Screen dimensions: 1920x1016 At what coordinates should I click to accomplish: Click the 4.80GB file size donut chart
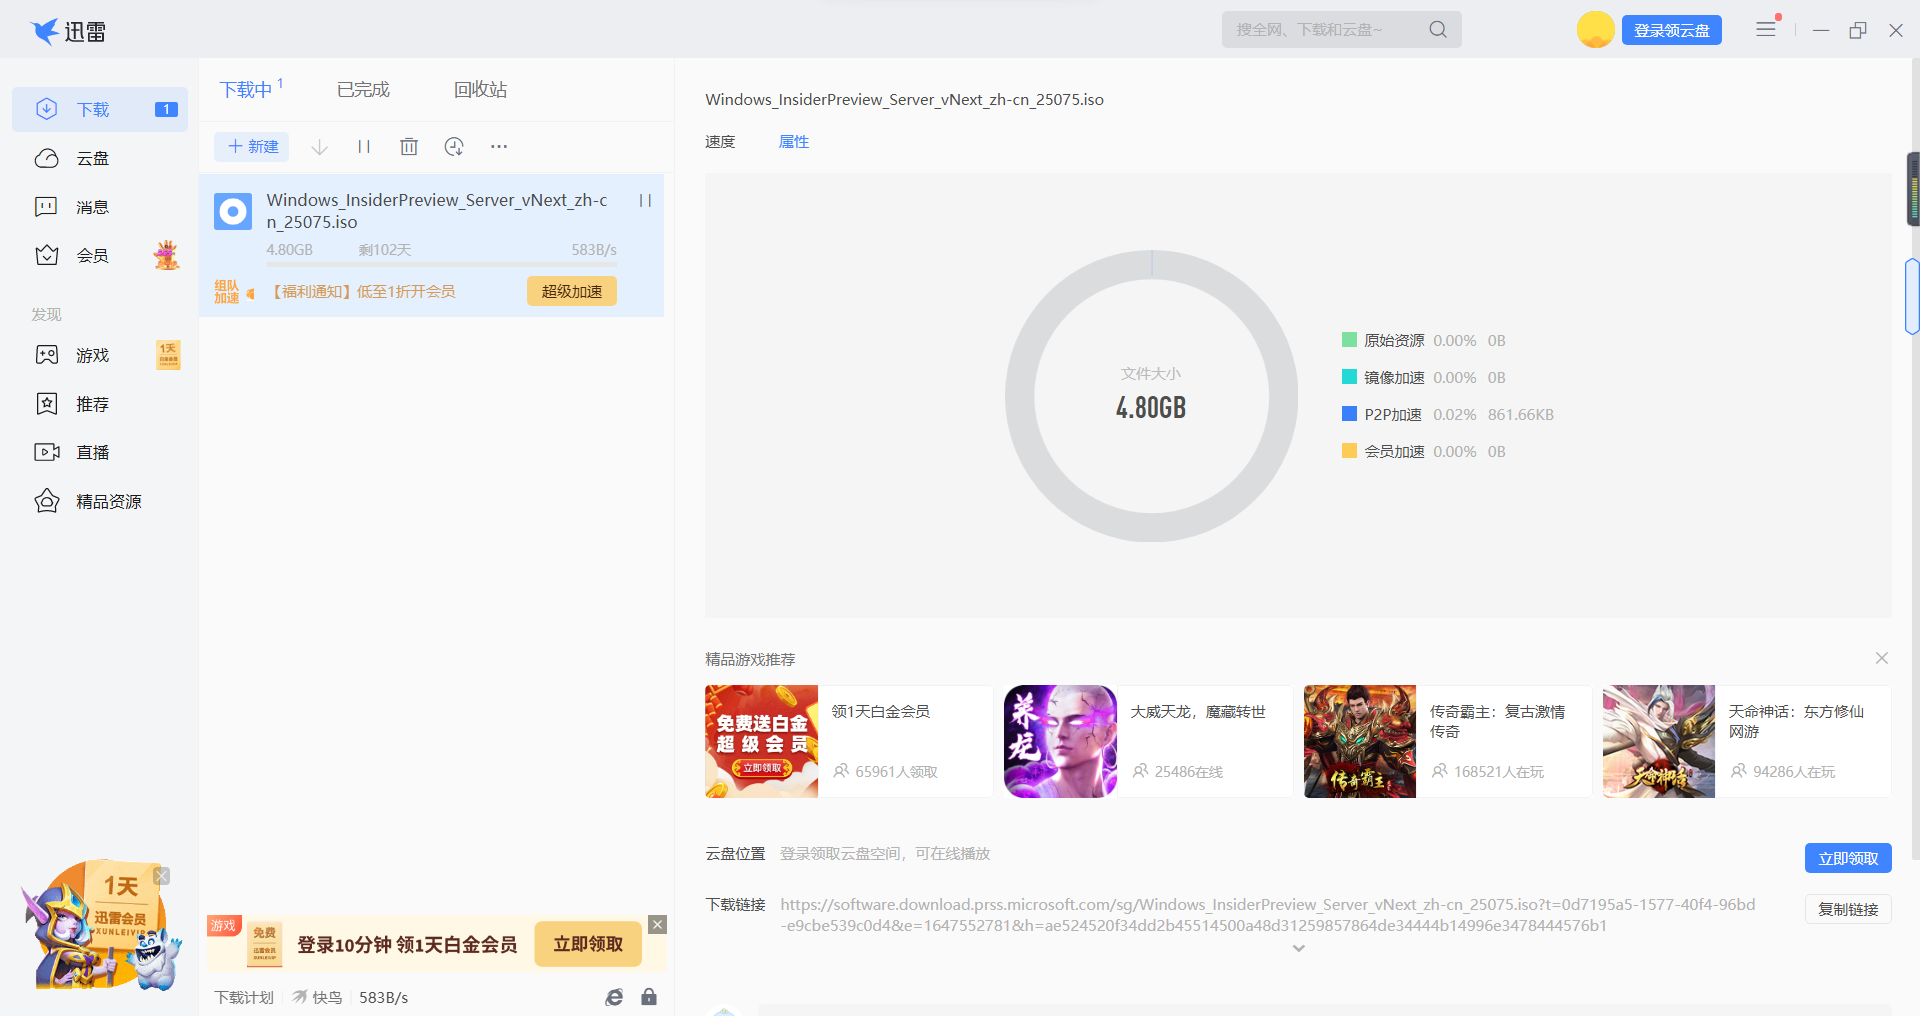1151,396
